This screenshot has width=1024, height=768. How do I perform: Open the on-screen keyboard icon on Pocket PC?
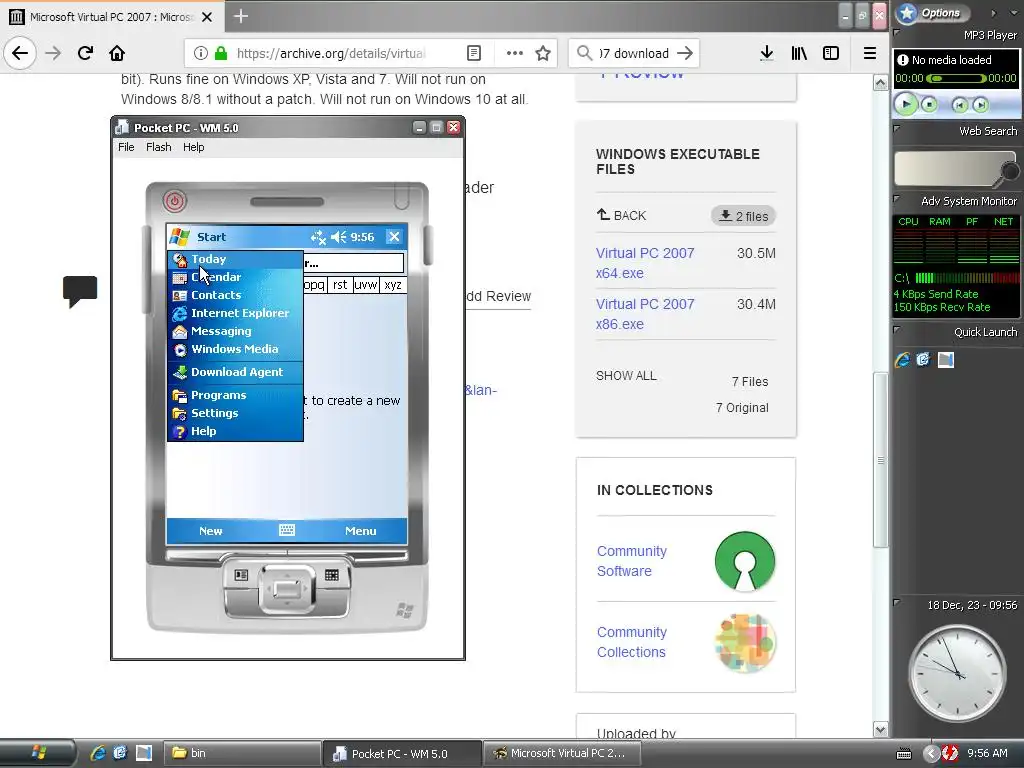point(287,530)
